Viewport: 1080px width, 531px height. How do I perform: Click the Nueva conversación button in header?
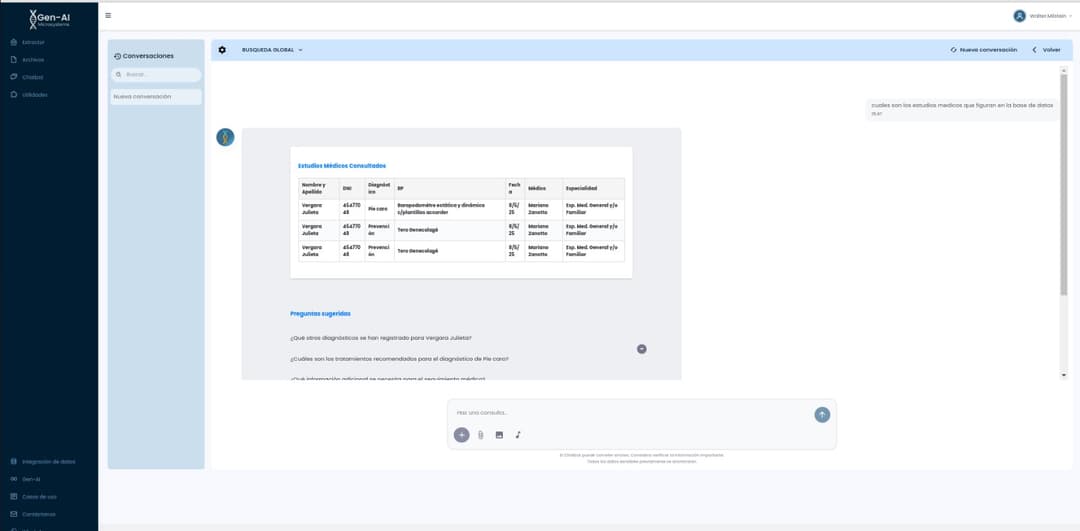(x=983, y=50)
